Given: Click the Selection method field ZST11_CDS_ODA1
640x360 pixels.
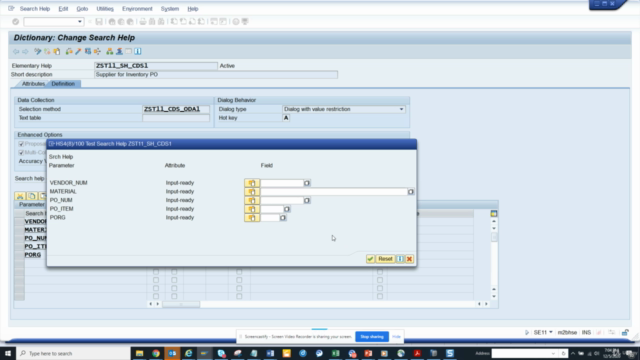Looking at the screenshot, I should tap(176, 109).
